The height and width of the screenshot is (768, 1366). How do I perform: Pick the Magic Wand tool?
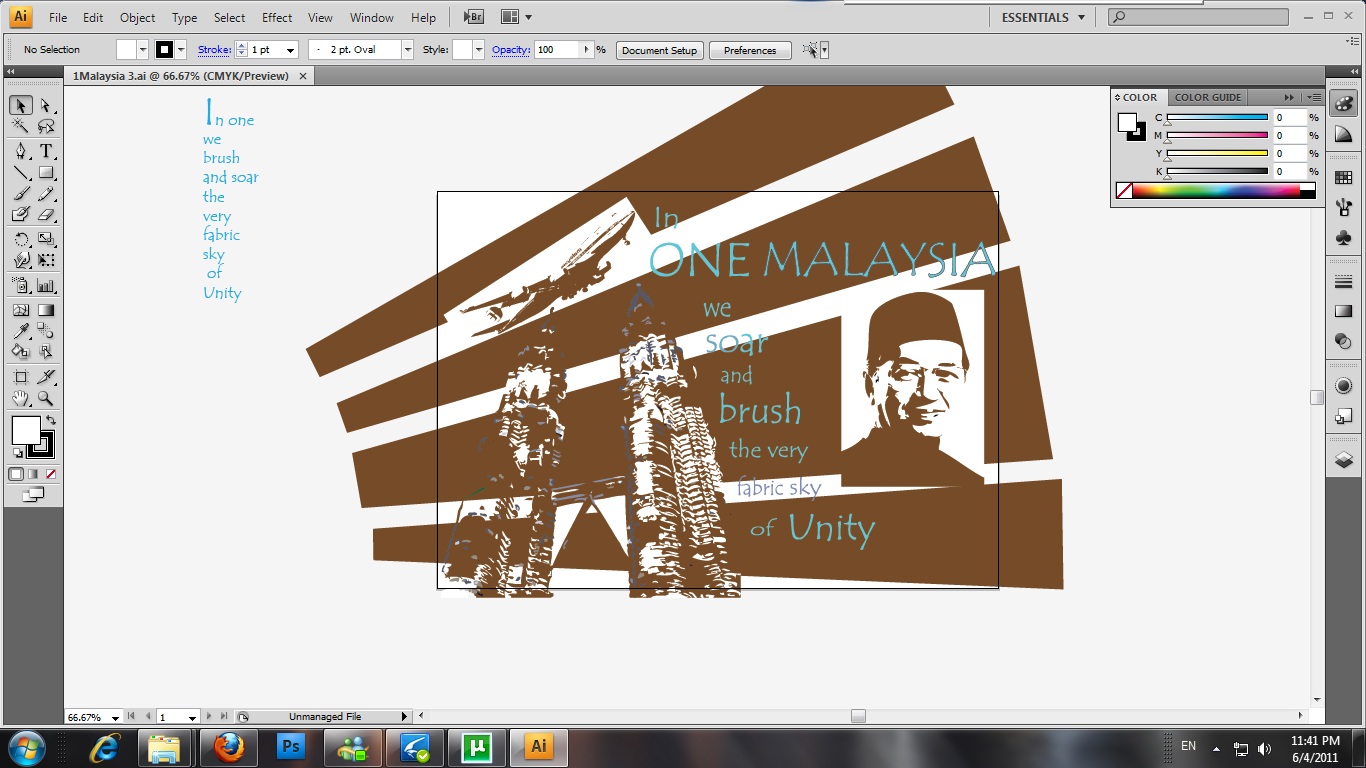click(x=21, y=127)
